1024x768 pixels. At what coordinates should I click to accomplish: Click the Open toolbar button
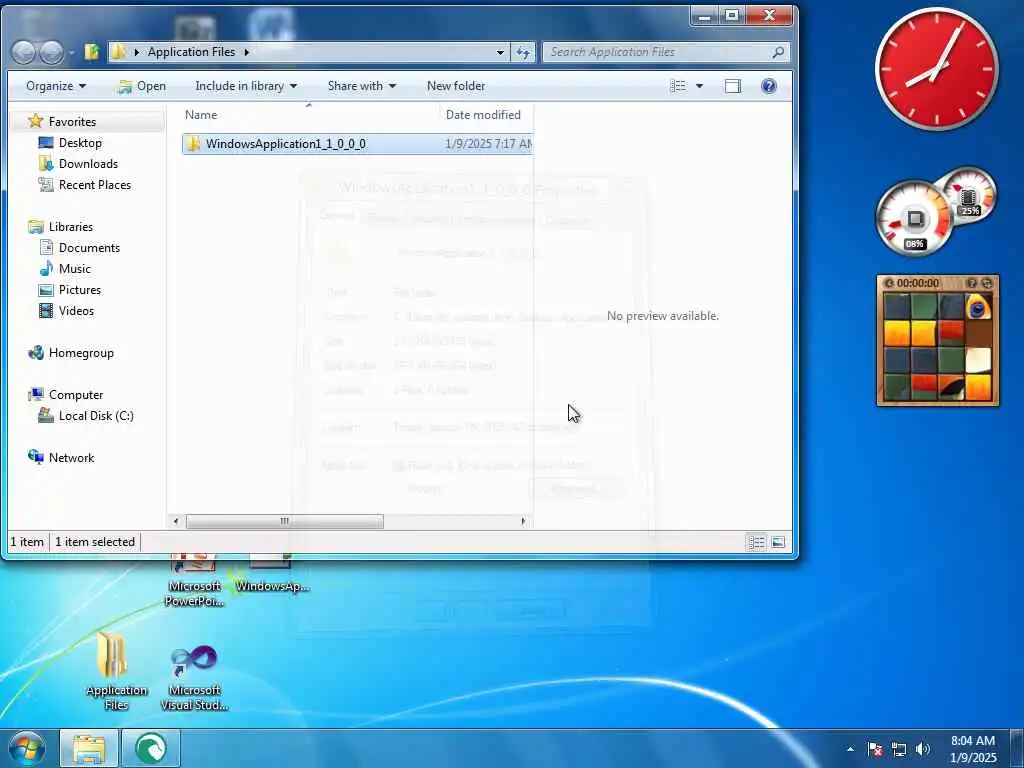click(142, 86)
